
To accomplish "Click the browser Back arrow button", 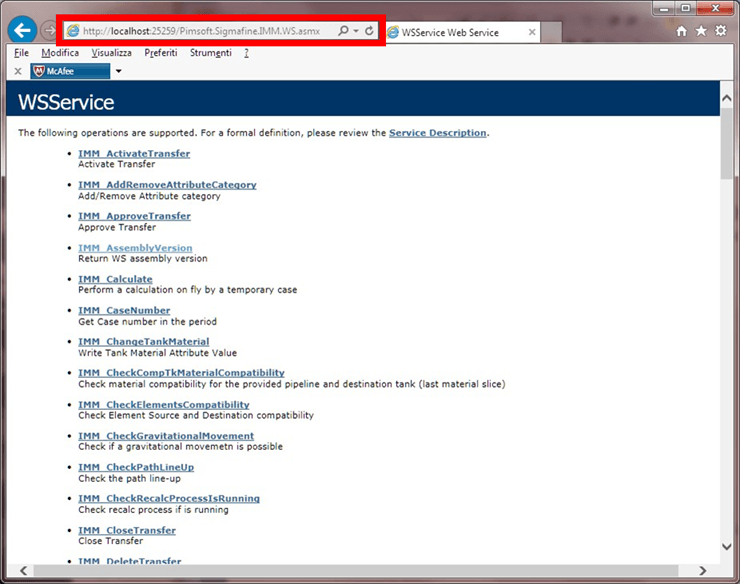I will [22, 31].
